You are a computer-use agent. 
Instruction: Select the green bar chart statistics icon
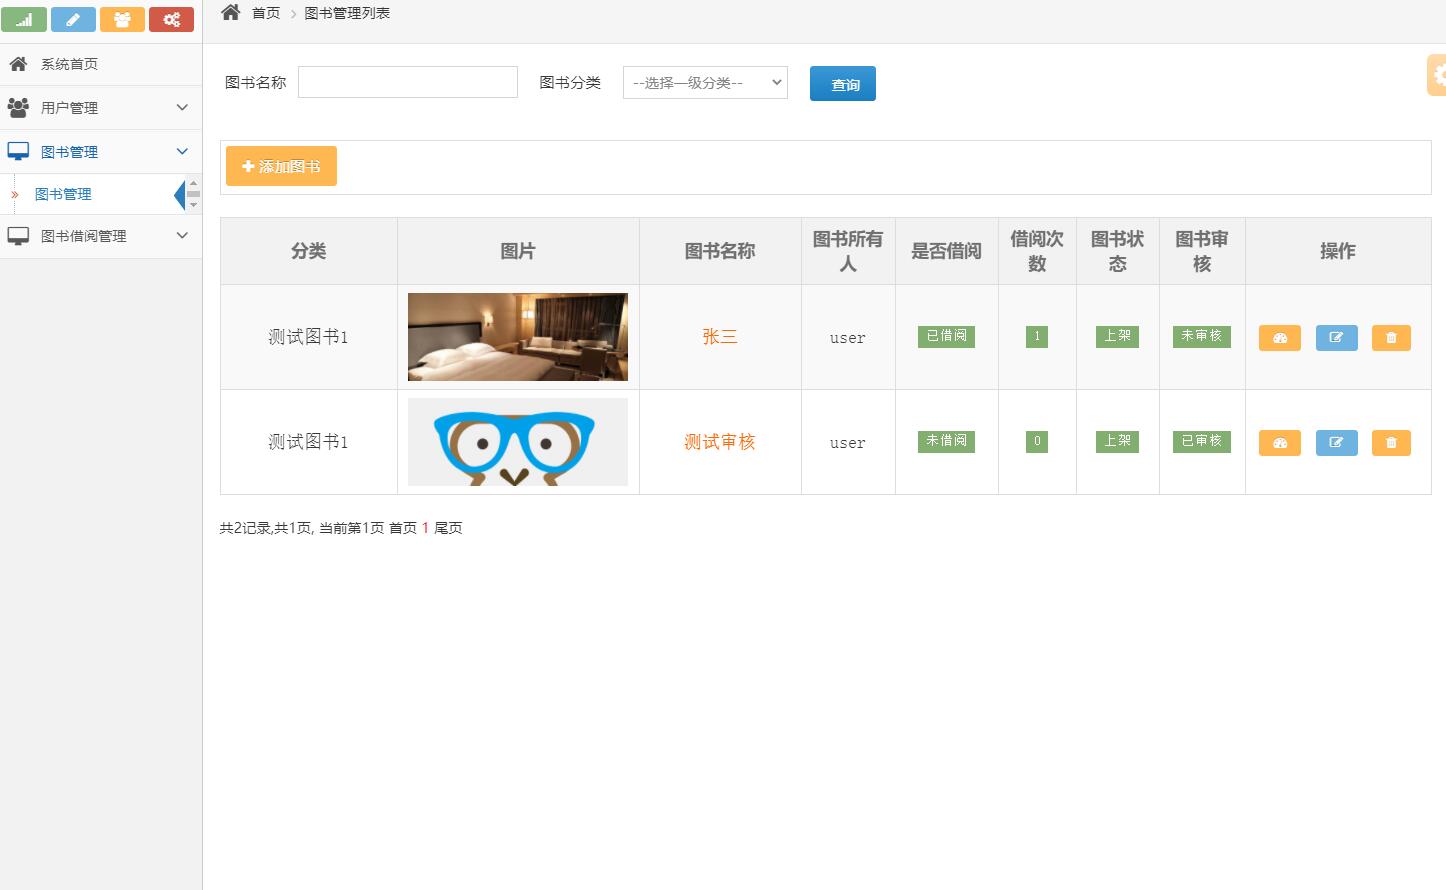(x=24, y=18)
